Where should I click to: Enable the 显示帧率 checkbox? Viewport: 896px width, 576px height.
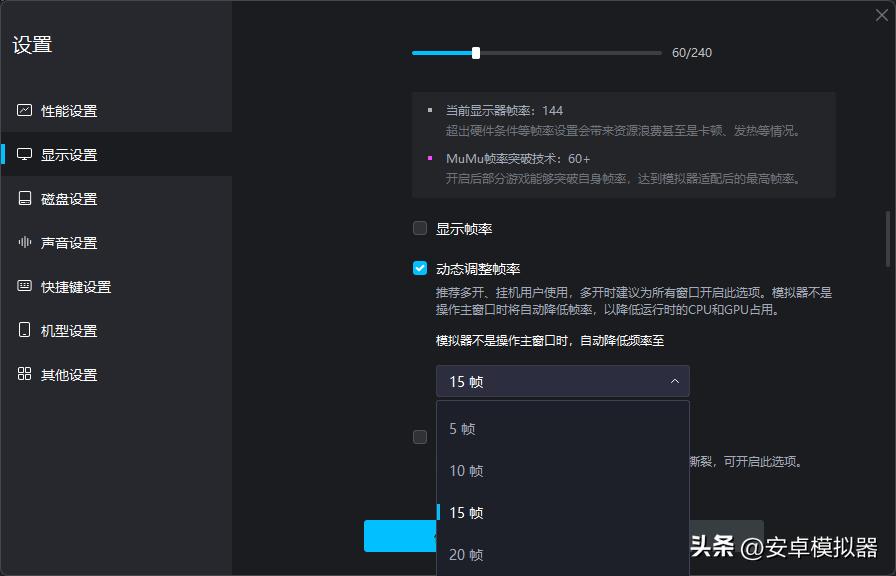click(419, 228)
